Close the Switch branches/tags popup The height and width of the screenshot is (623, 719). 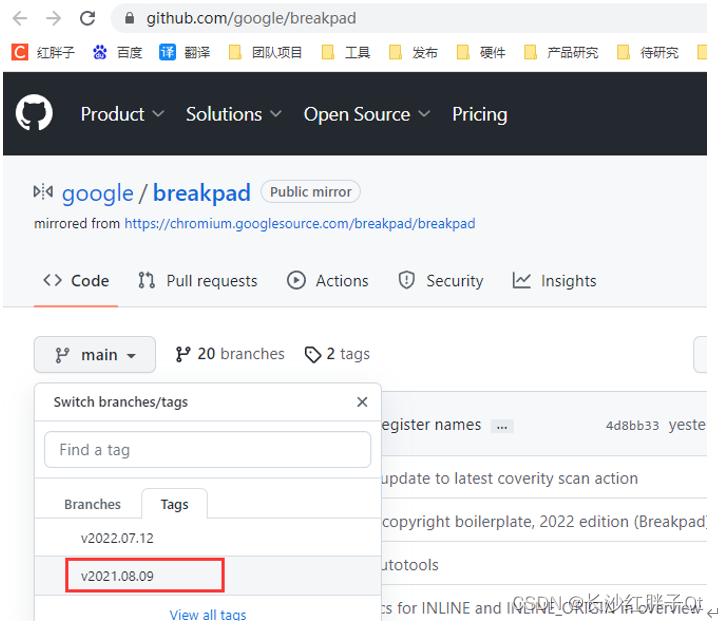(362, 402)
